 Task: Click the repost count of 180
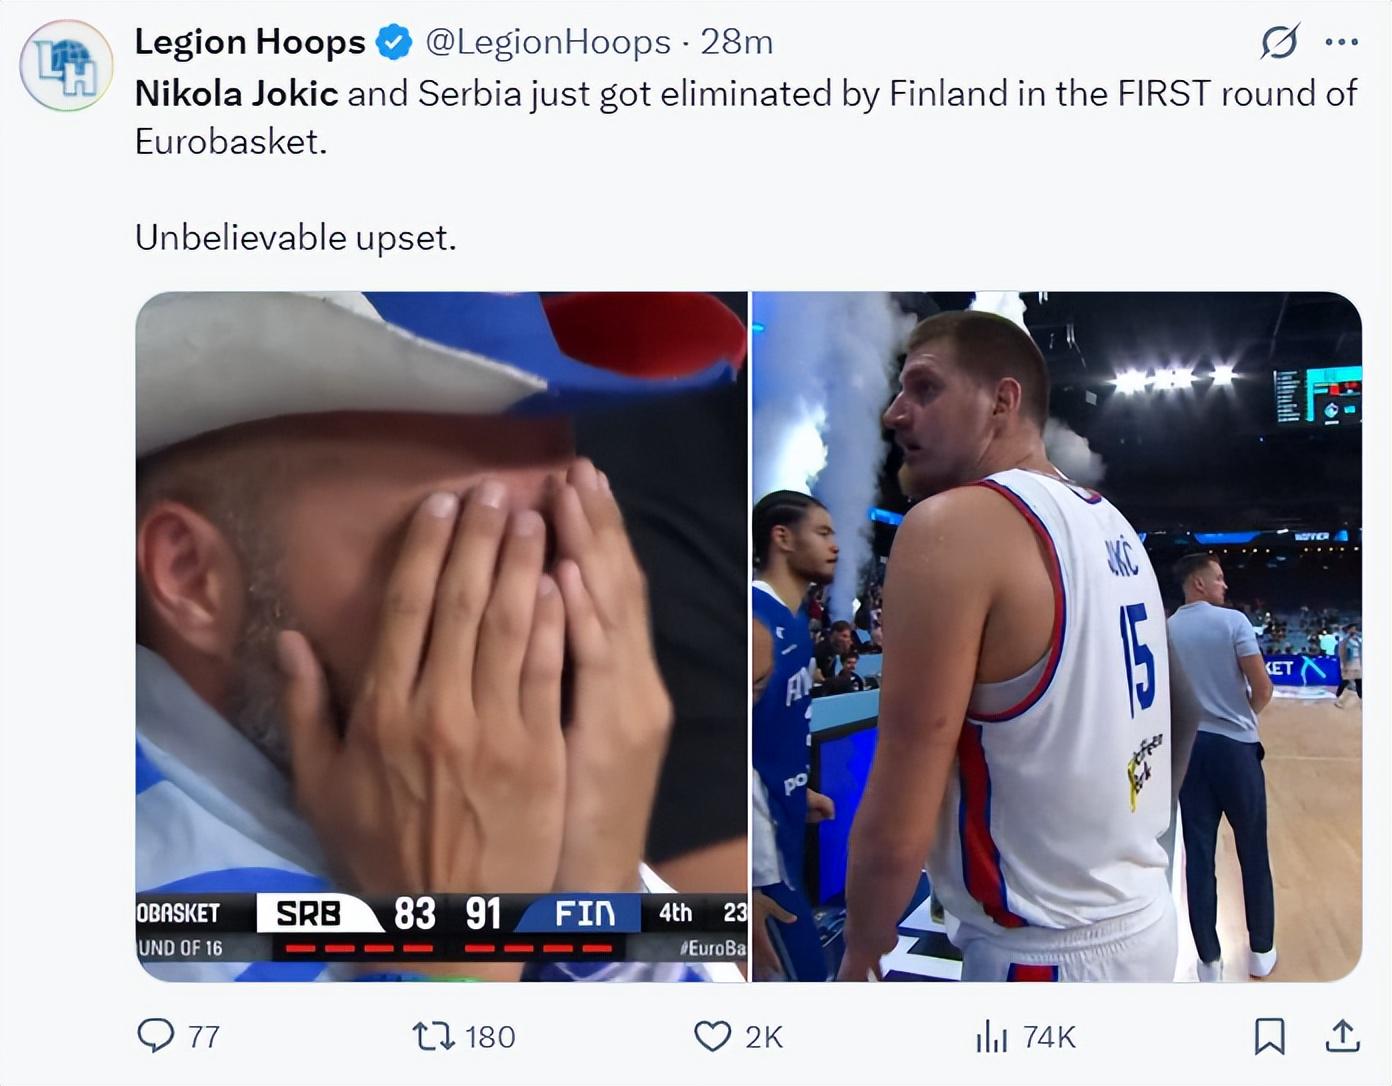490,1037
